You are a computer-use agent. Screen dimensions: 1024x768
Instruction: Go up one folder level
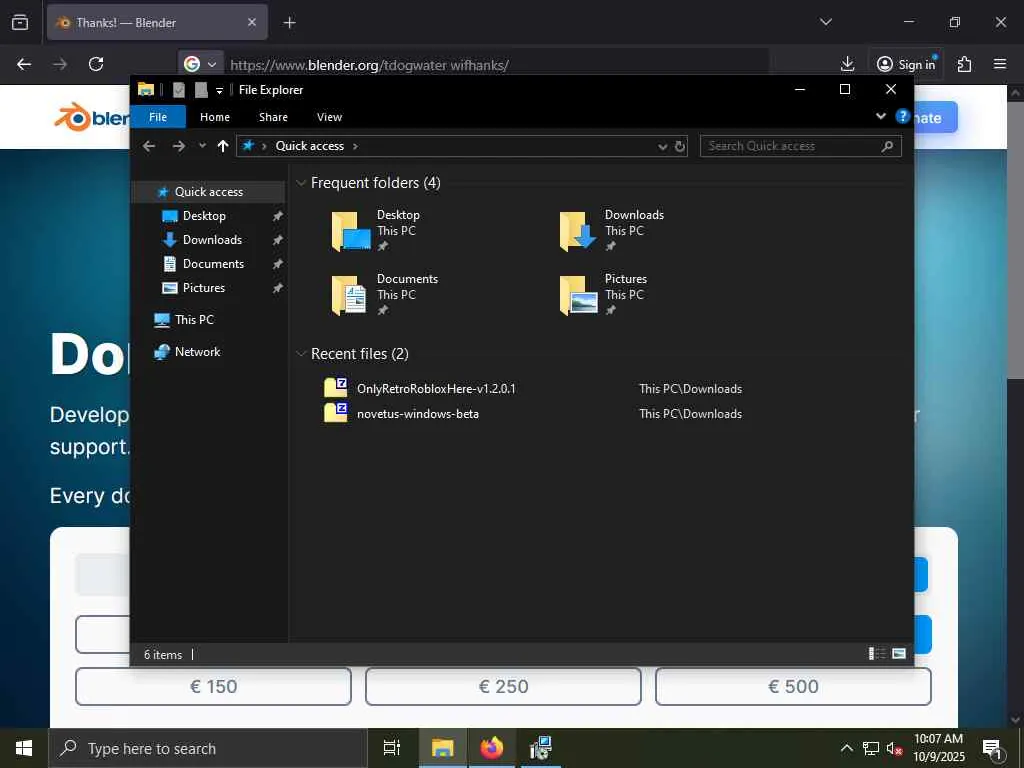(223, 146)
